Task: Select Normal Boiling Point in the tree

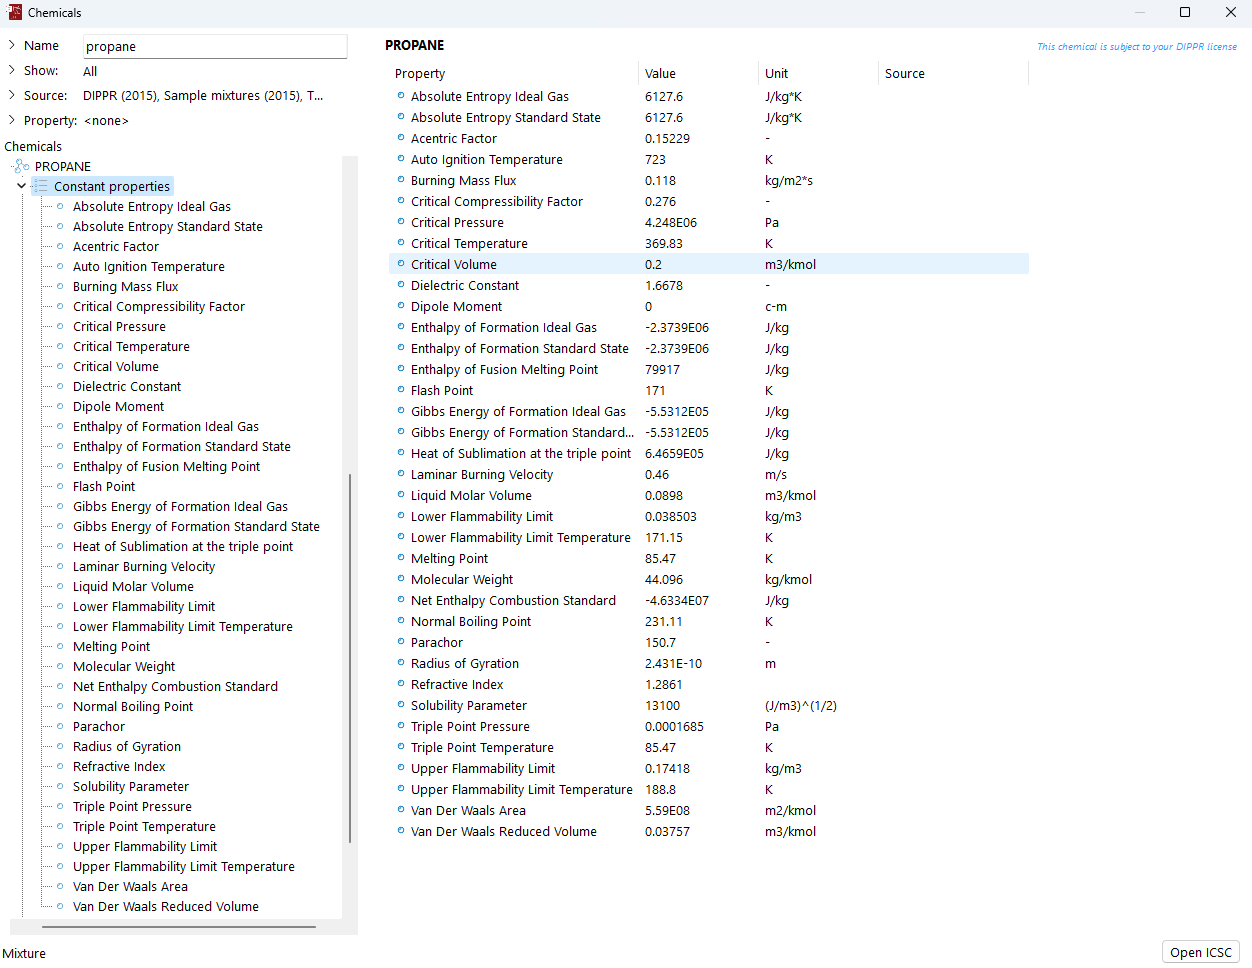Action: 133,706
